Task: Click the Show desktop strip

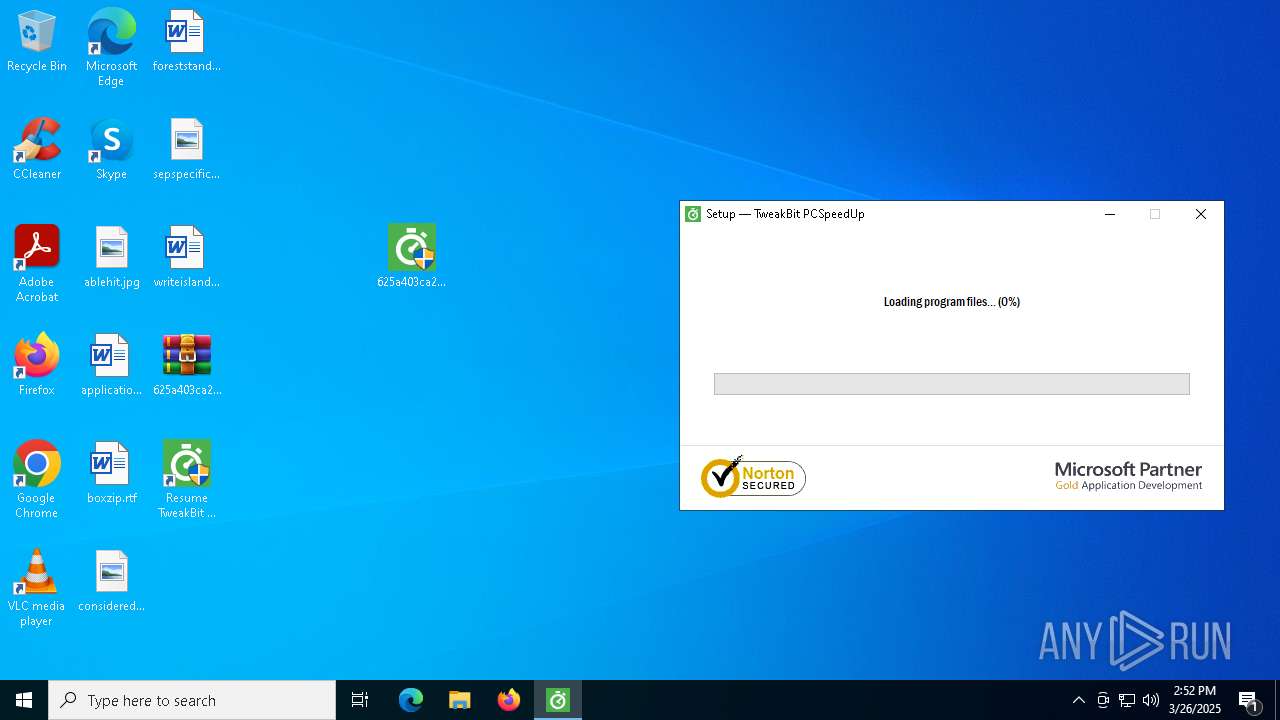Action: [1277, 700]
